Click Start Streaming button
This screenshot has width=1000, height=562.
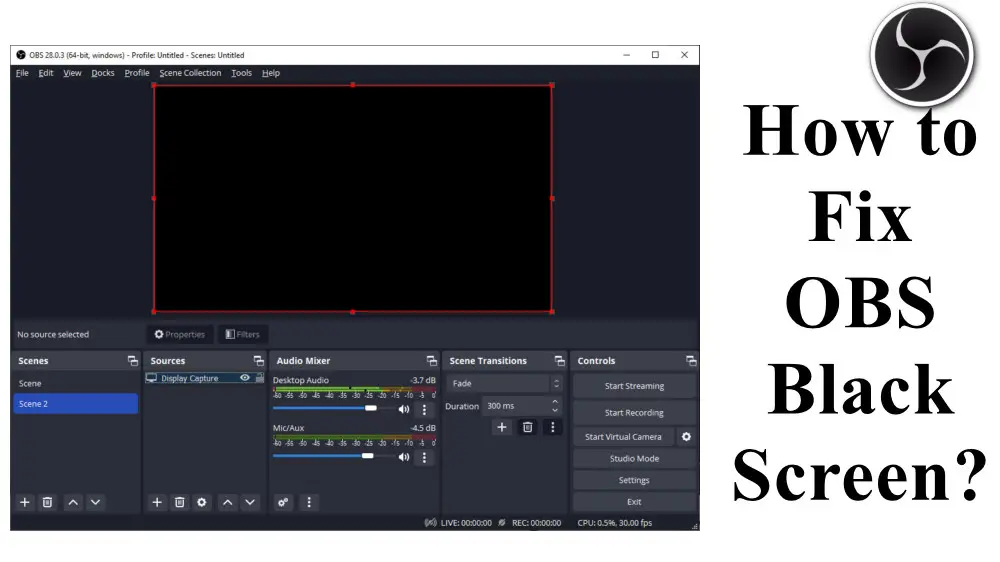coord(635,386)
